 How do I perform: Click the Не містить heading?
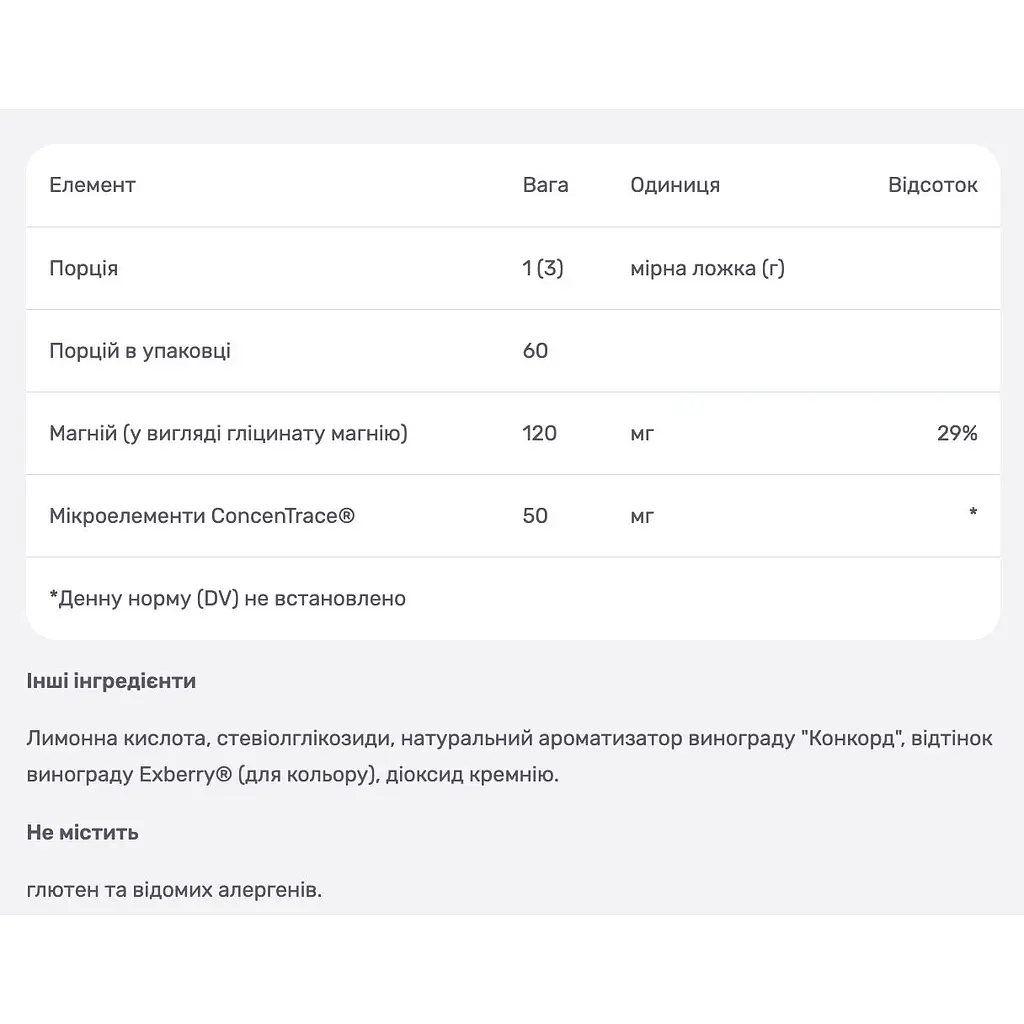coord(82,832)
